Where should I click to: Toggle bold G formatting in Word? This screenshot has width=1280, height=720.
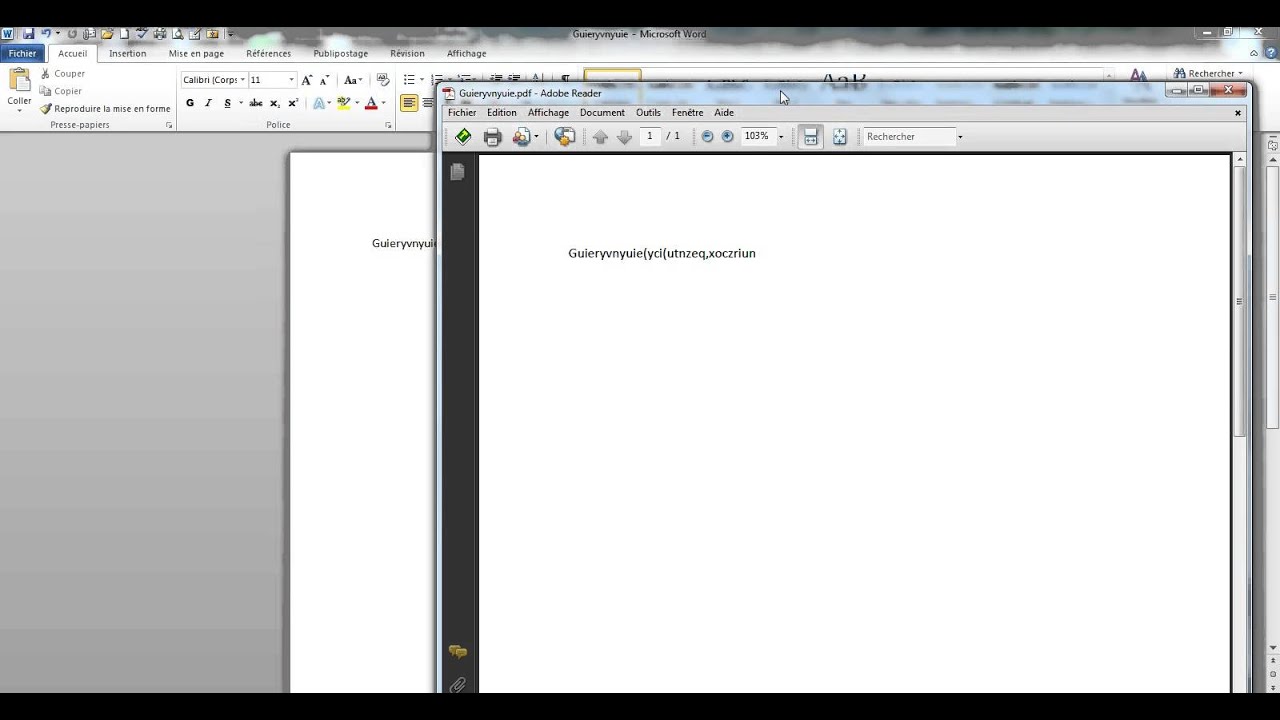pyautogui.click(x=190, y=103)
